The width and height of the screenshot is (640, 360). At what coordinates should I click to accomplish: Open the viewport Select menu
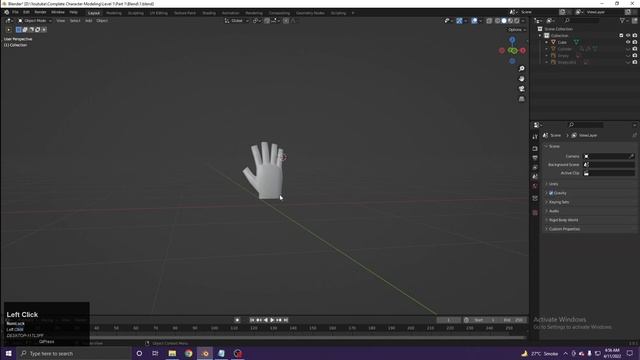75,21
